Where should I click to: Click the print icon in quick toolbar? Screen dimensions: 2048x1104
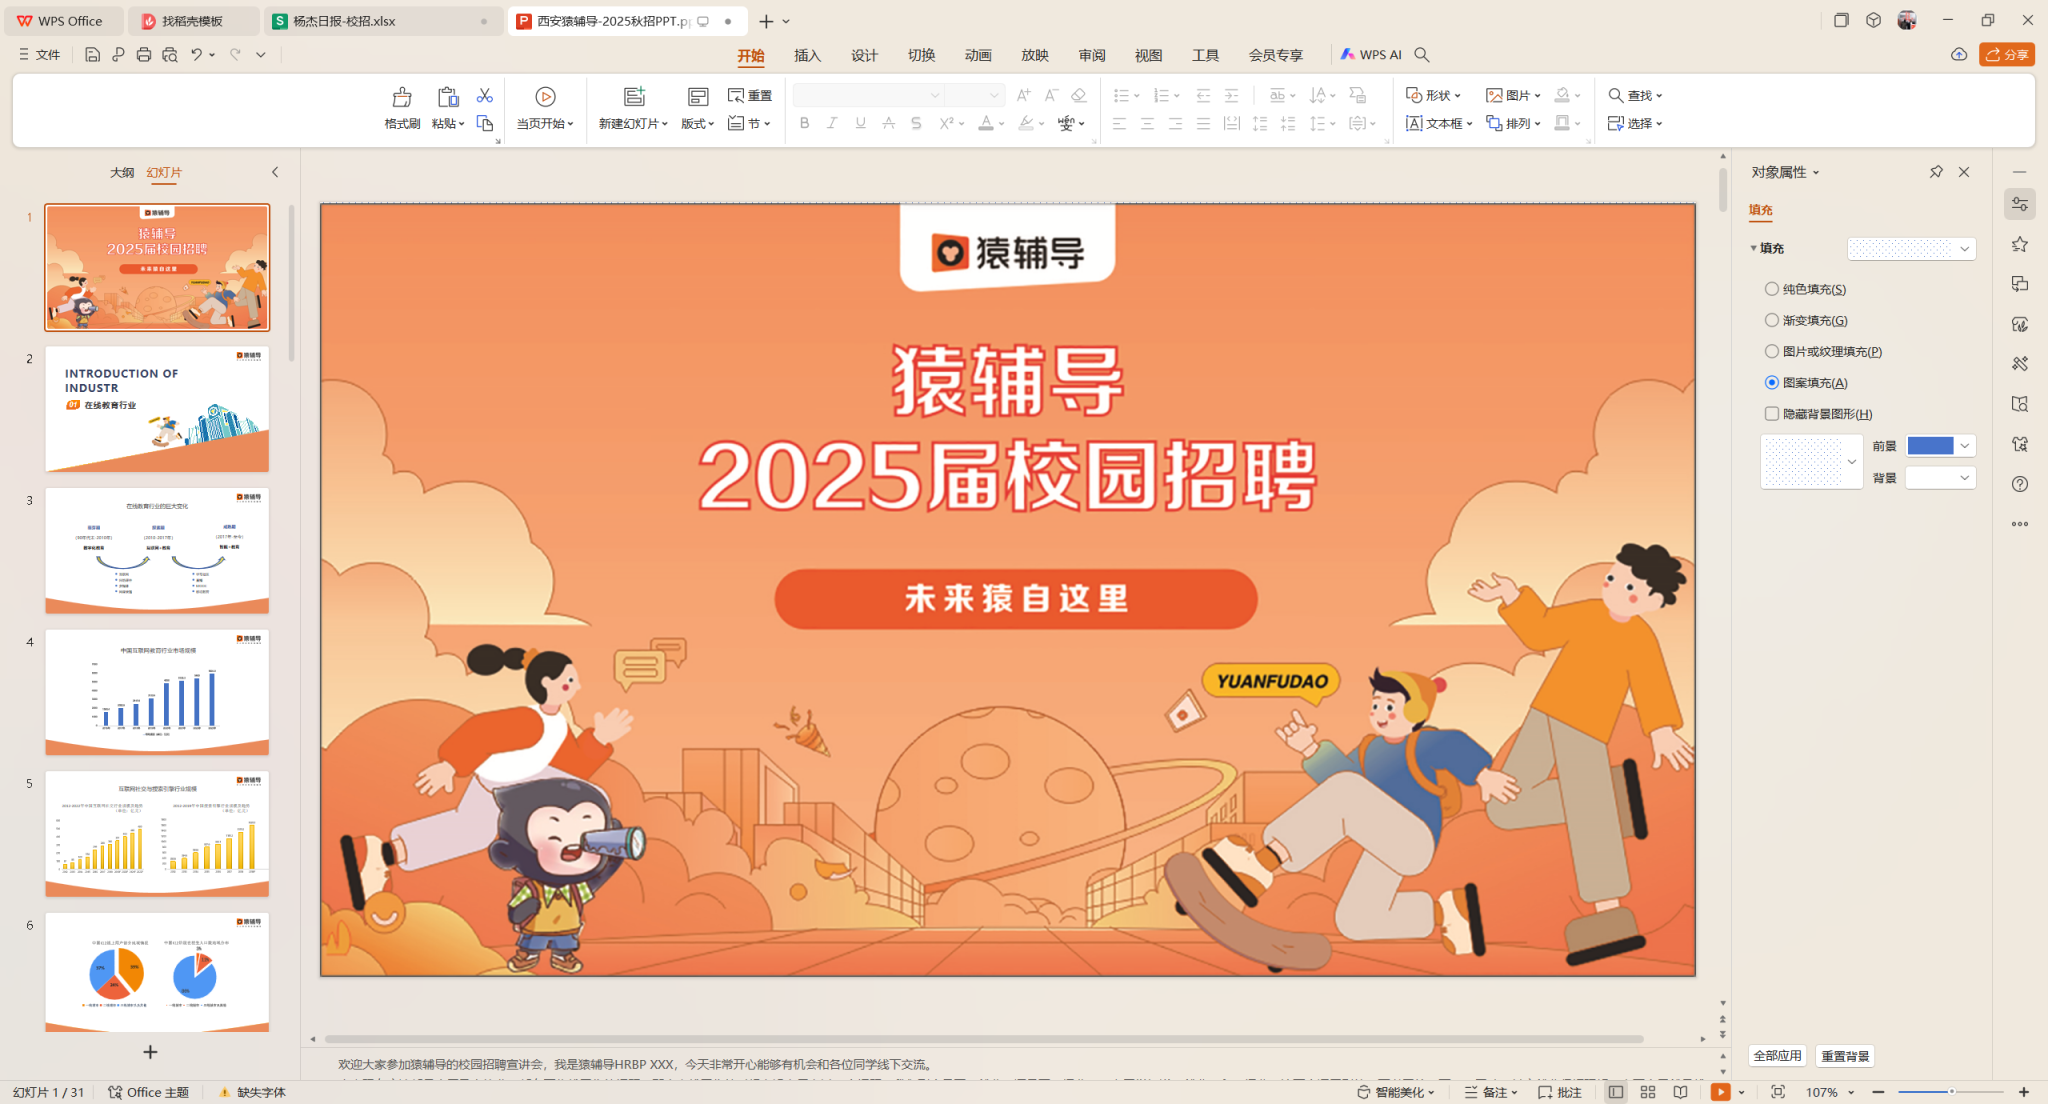pos(144,55)
